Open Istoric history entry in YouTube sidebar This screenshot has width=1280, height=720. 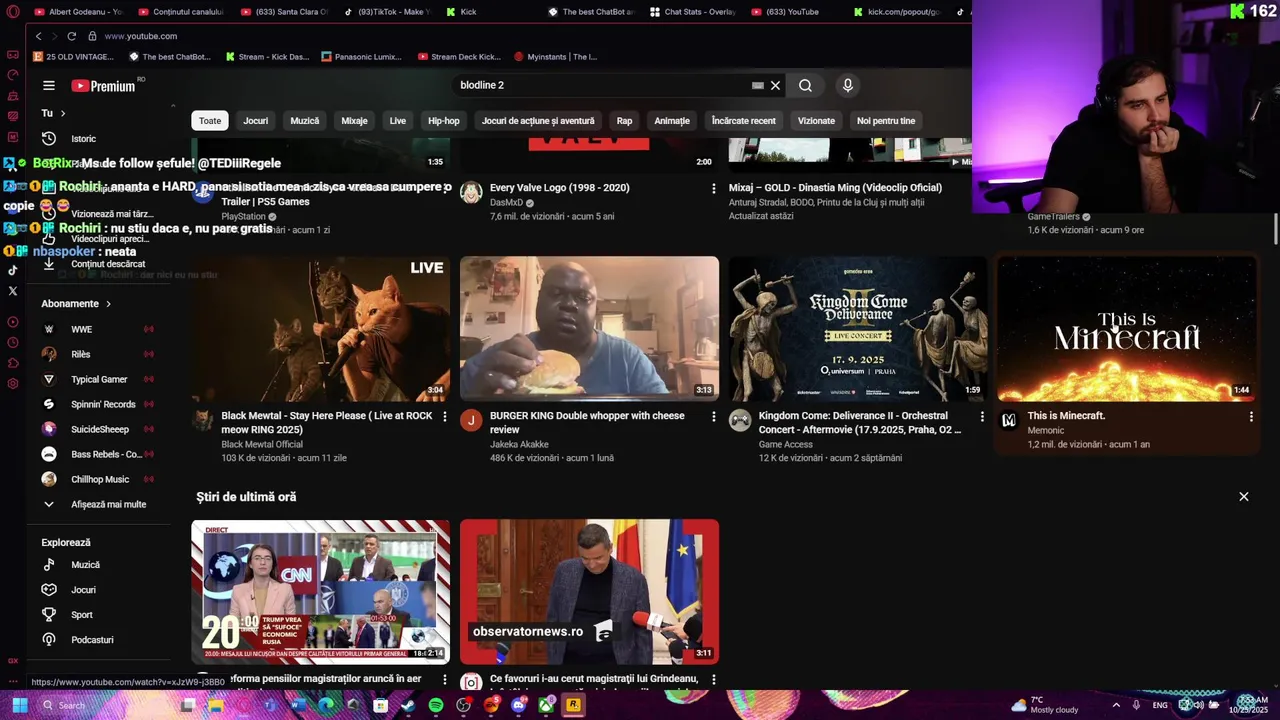coord(98,139)
